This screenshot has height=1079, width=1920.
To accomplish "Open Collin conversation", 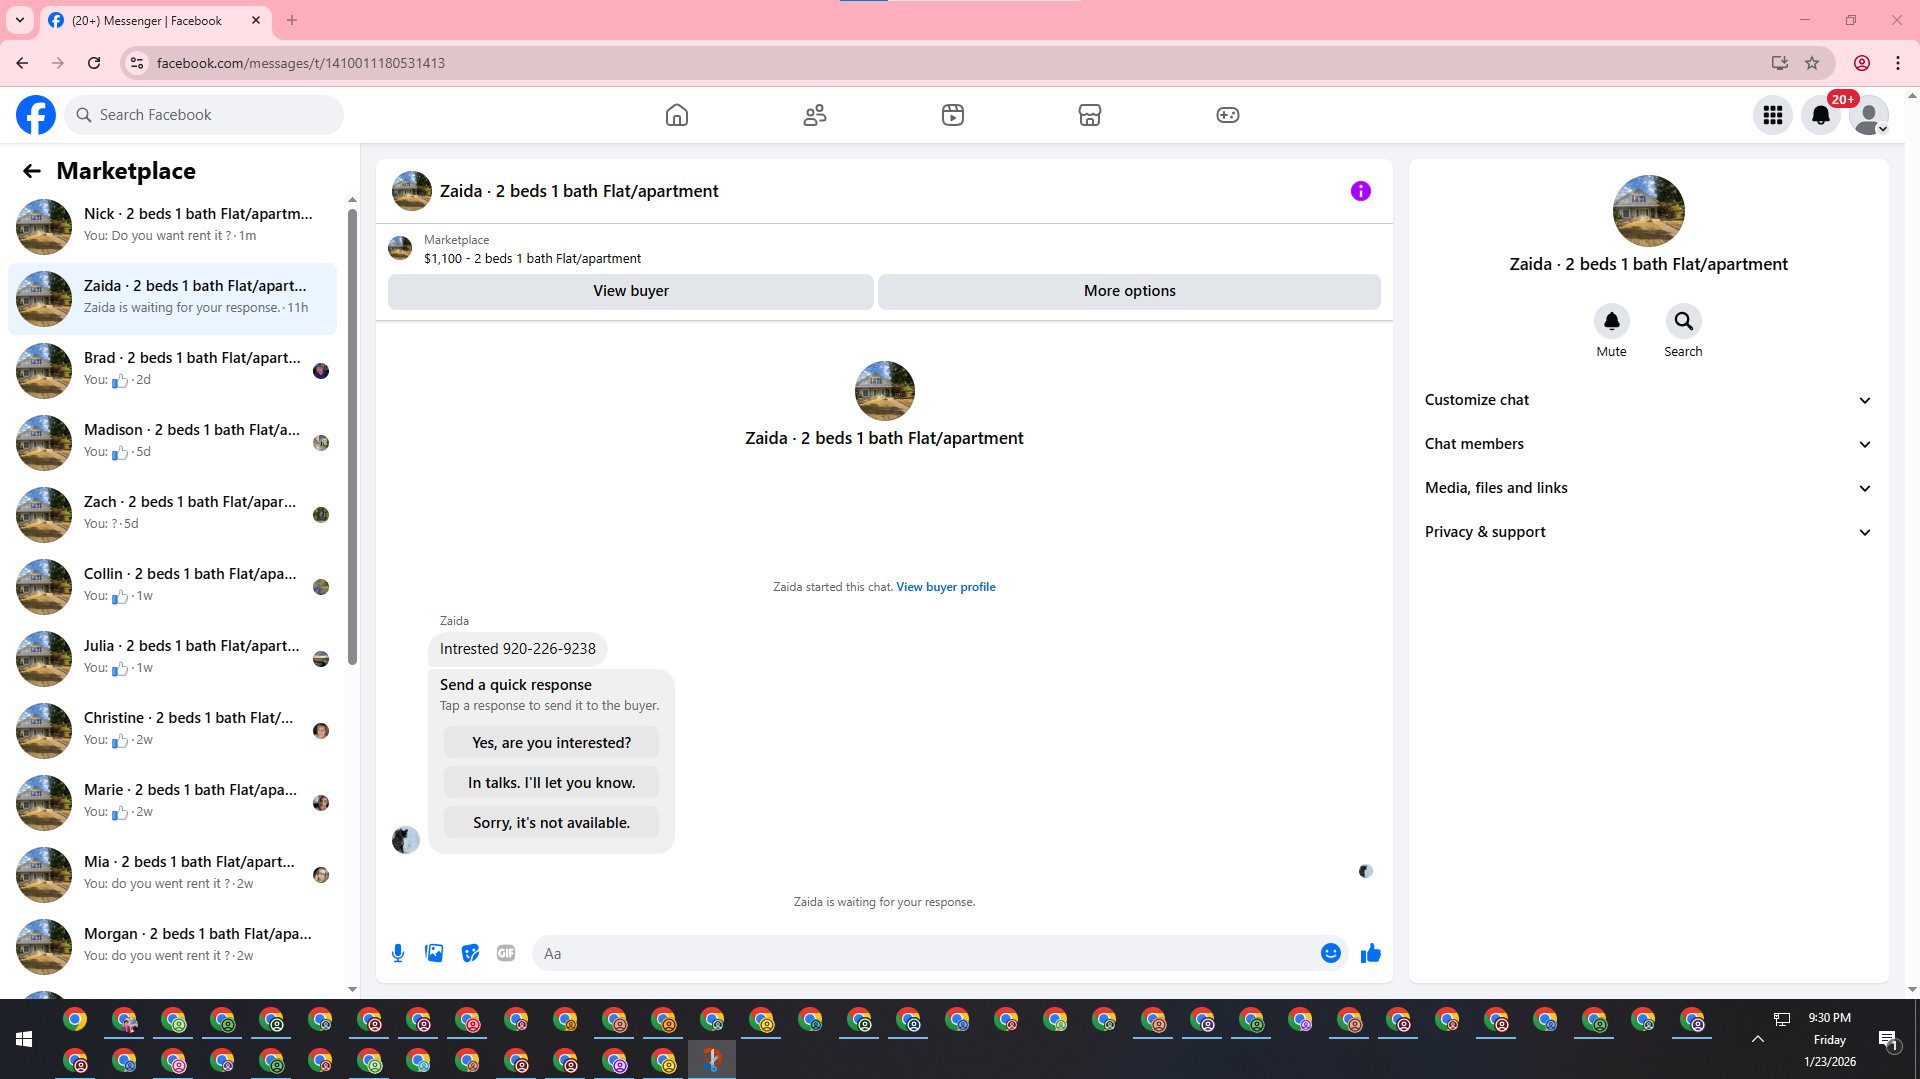I will (172, 585).
